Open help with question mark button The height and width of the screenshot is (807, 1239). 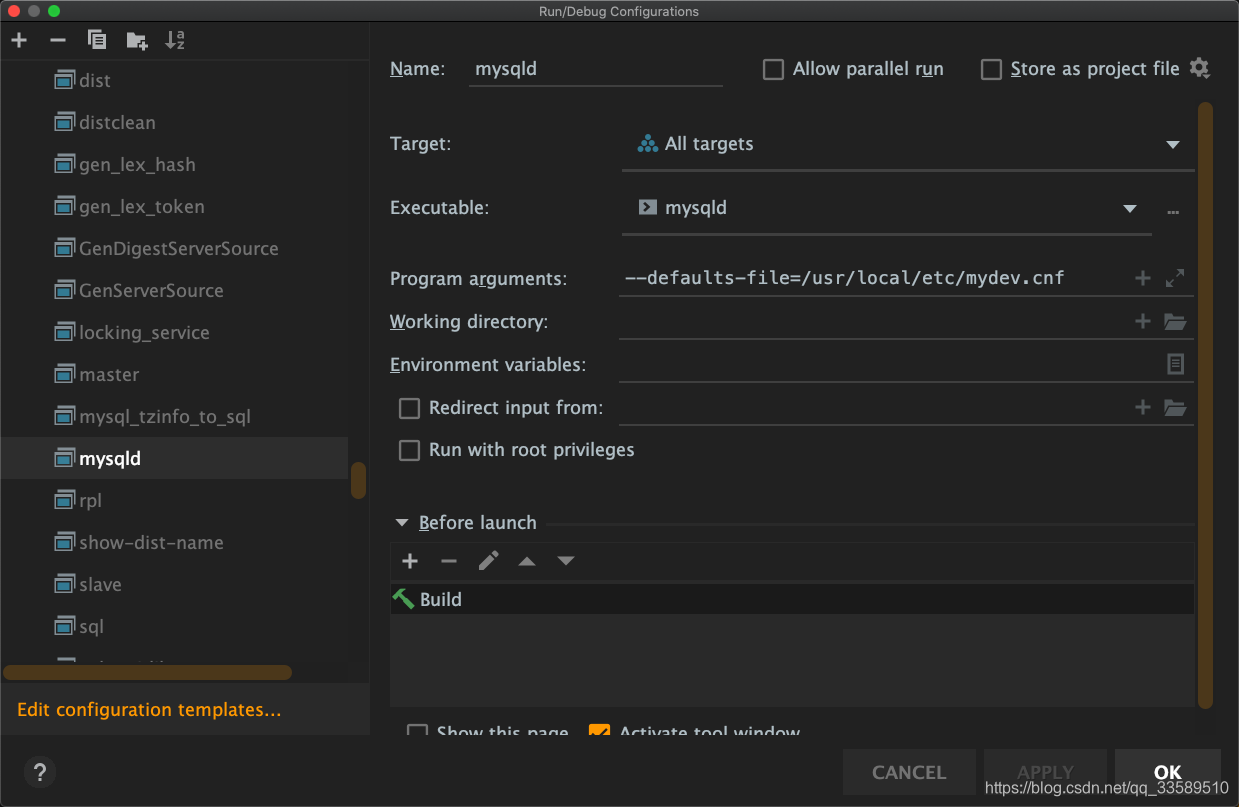pyautogui.click(x=40, y=772)
